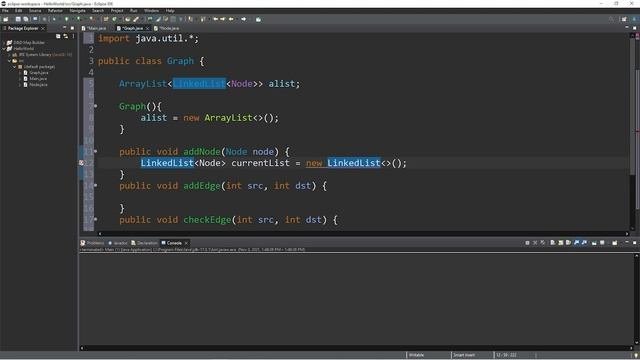Close the Package Explorer view
The image size is (640, 360).
[43, 28]
